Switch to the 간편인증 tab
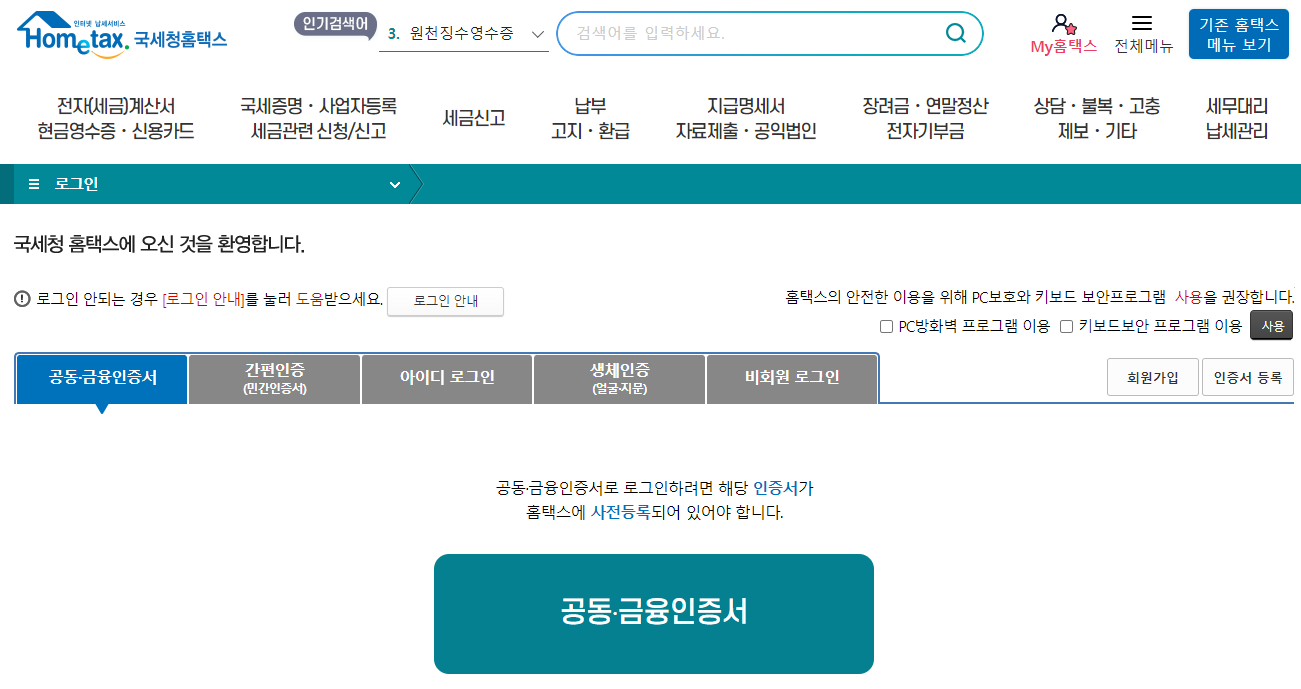 (273, 378)
